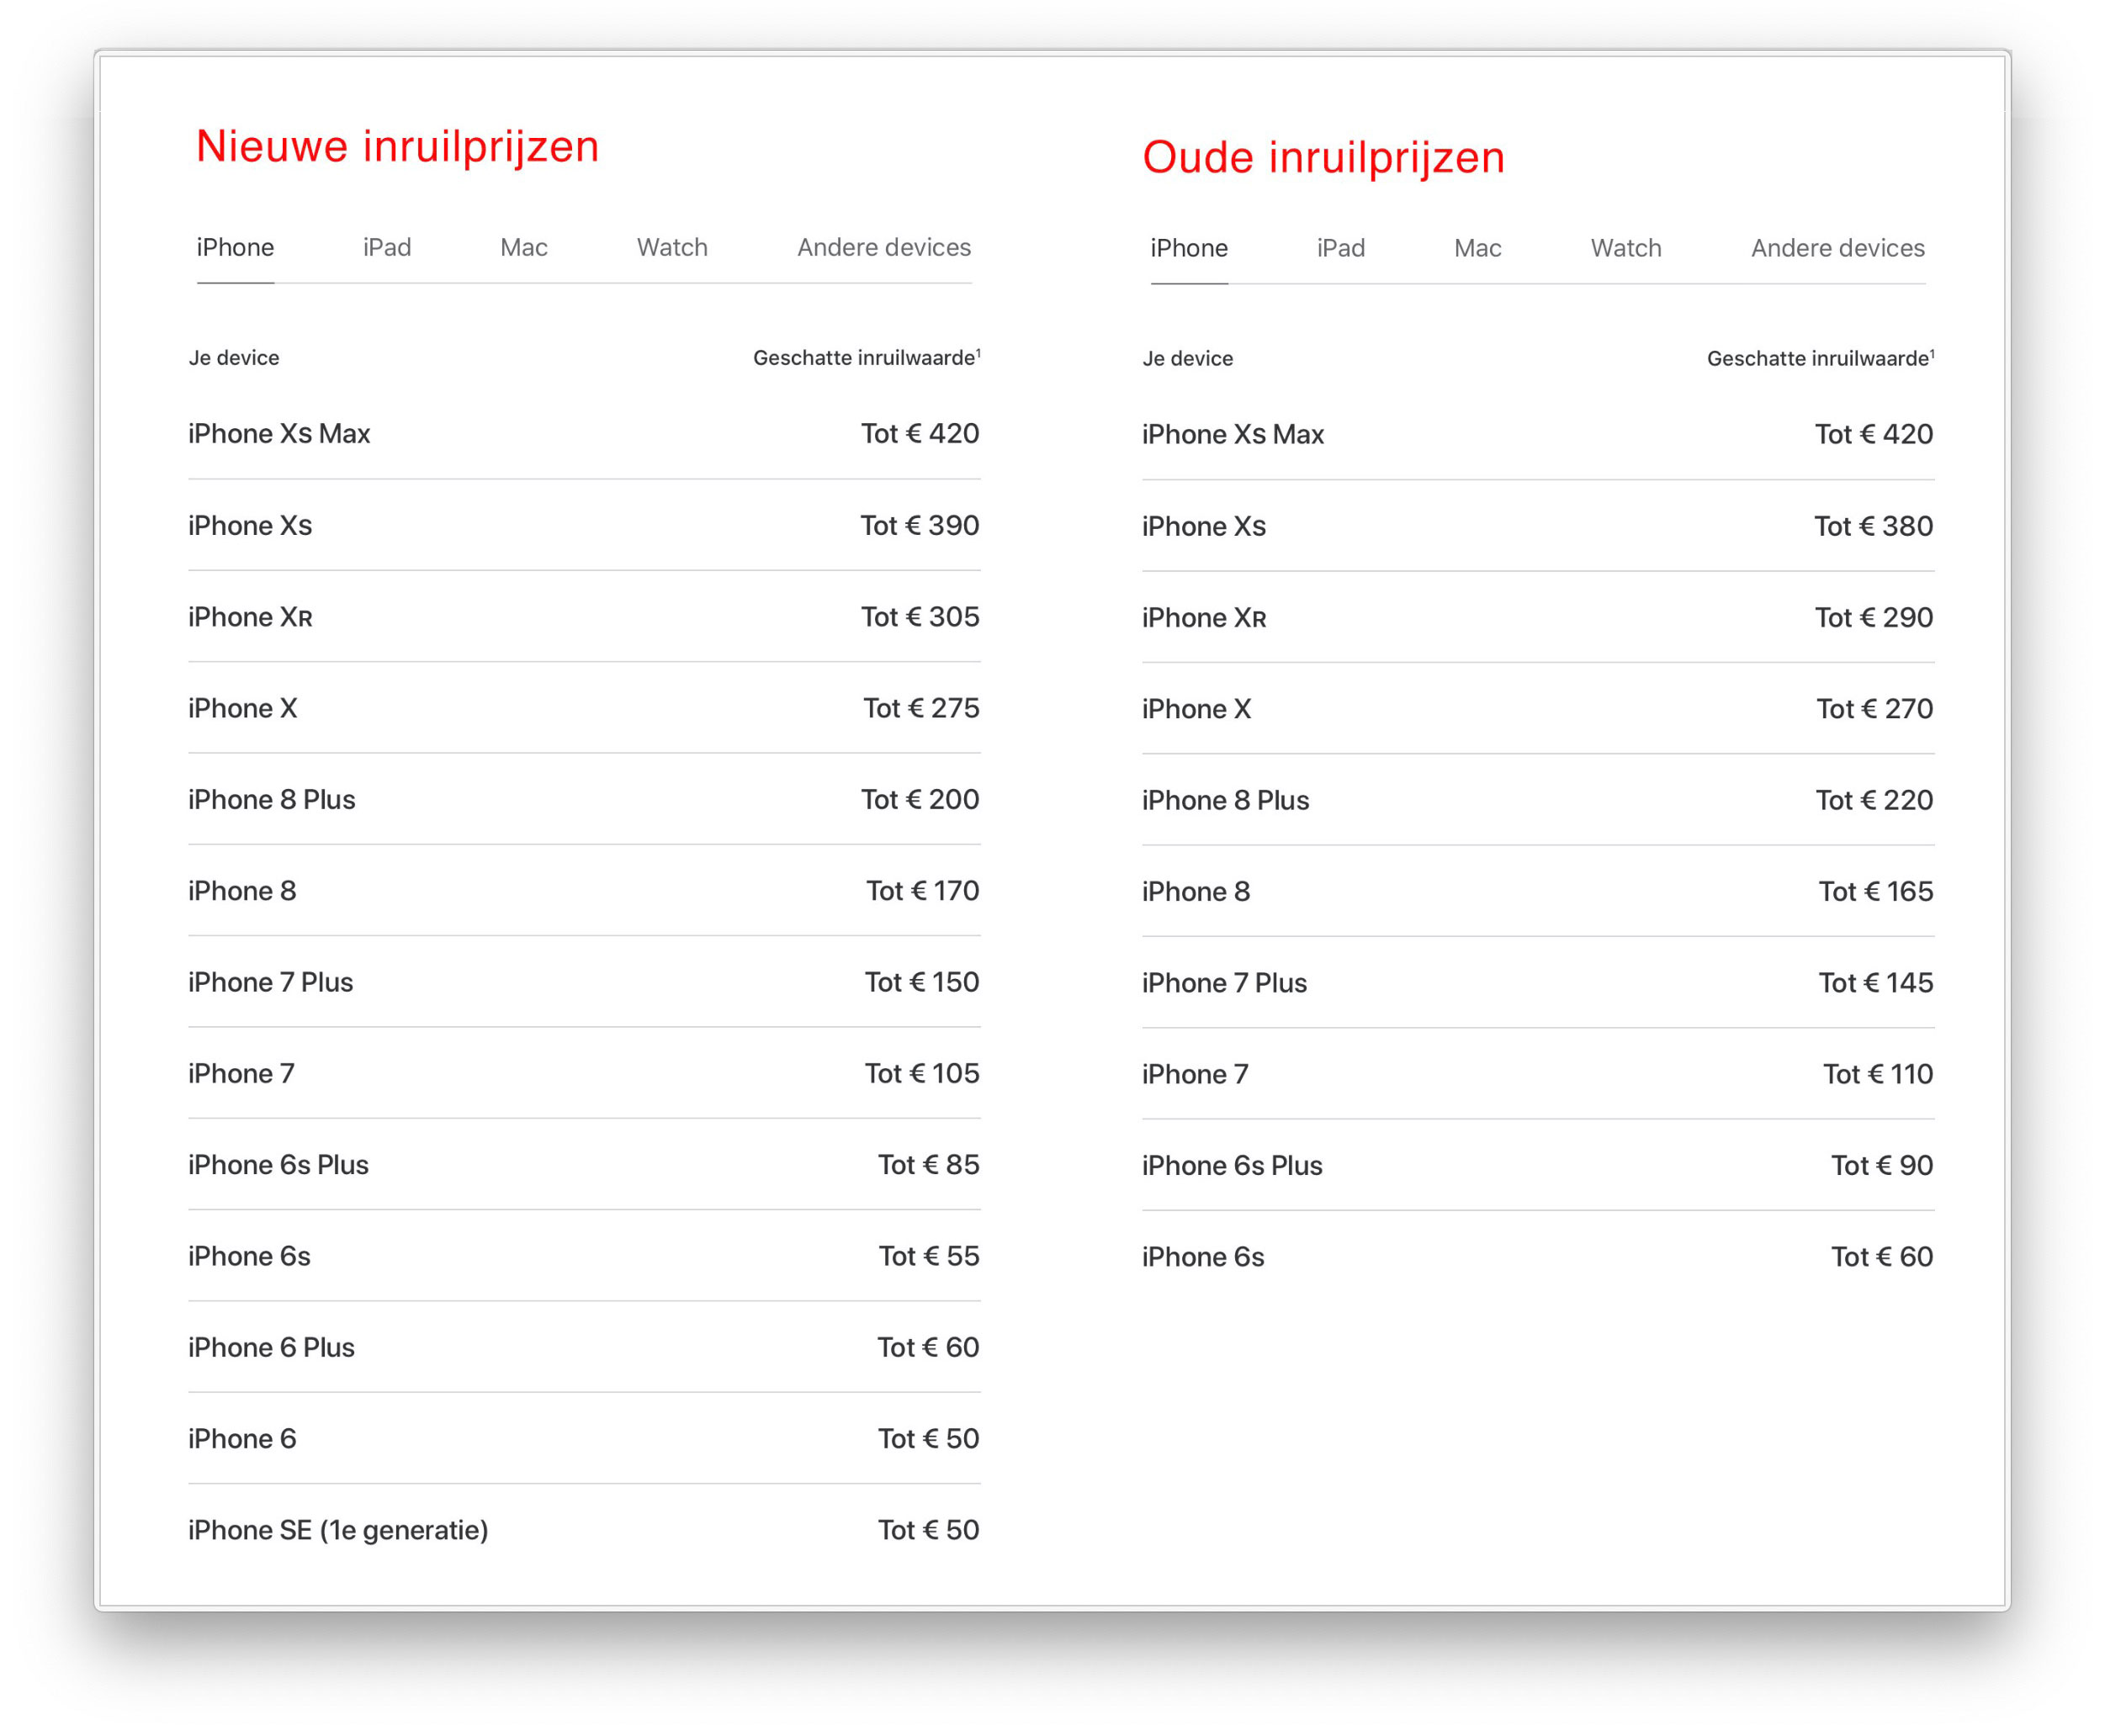Viewport: 2105px width, 1736px height.
Task: Click the Tot € 90 value
Action: coord(1882,1166)
